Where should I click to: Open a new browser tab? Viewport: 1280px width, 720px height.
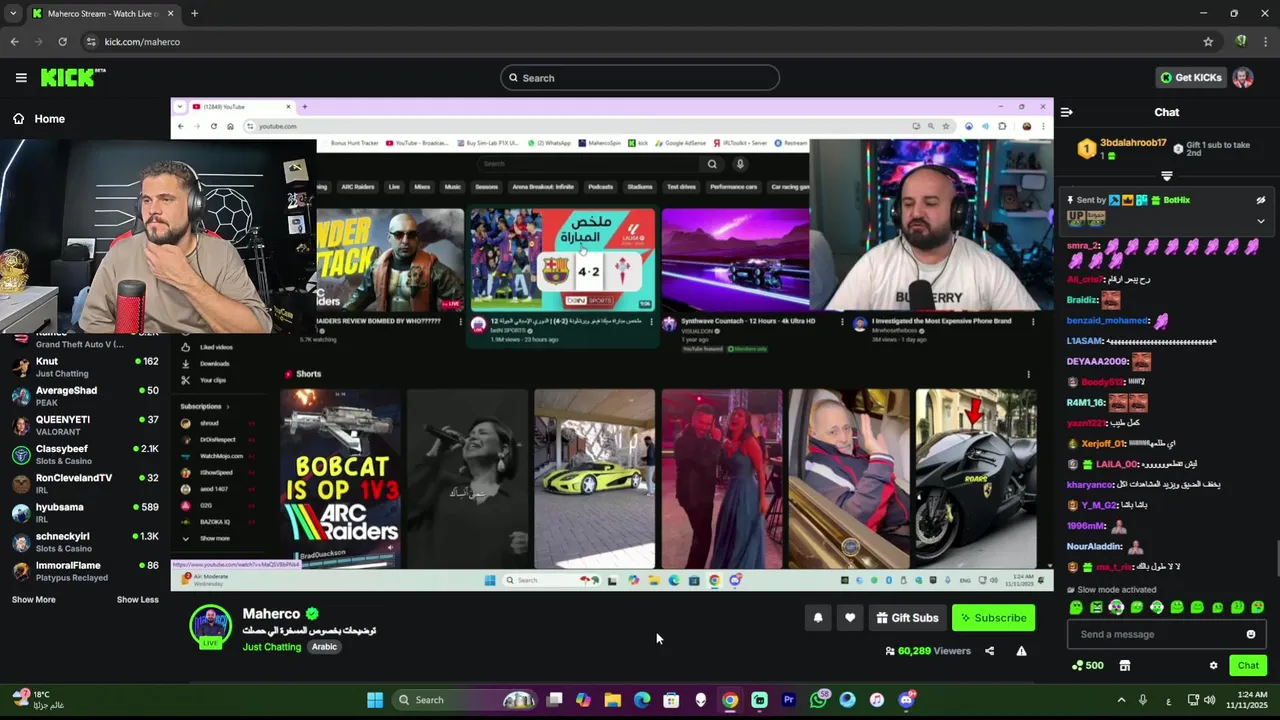coord(194,13)
